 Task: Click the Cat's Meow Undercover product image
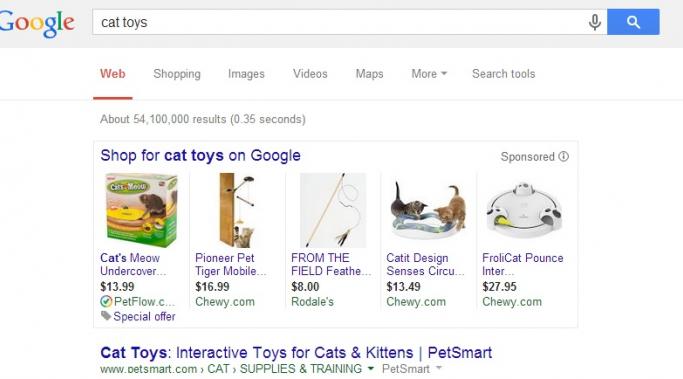142,210
